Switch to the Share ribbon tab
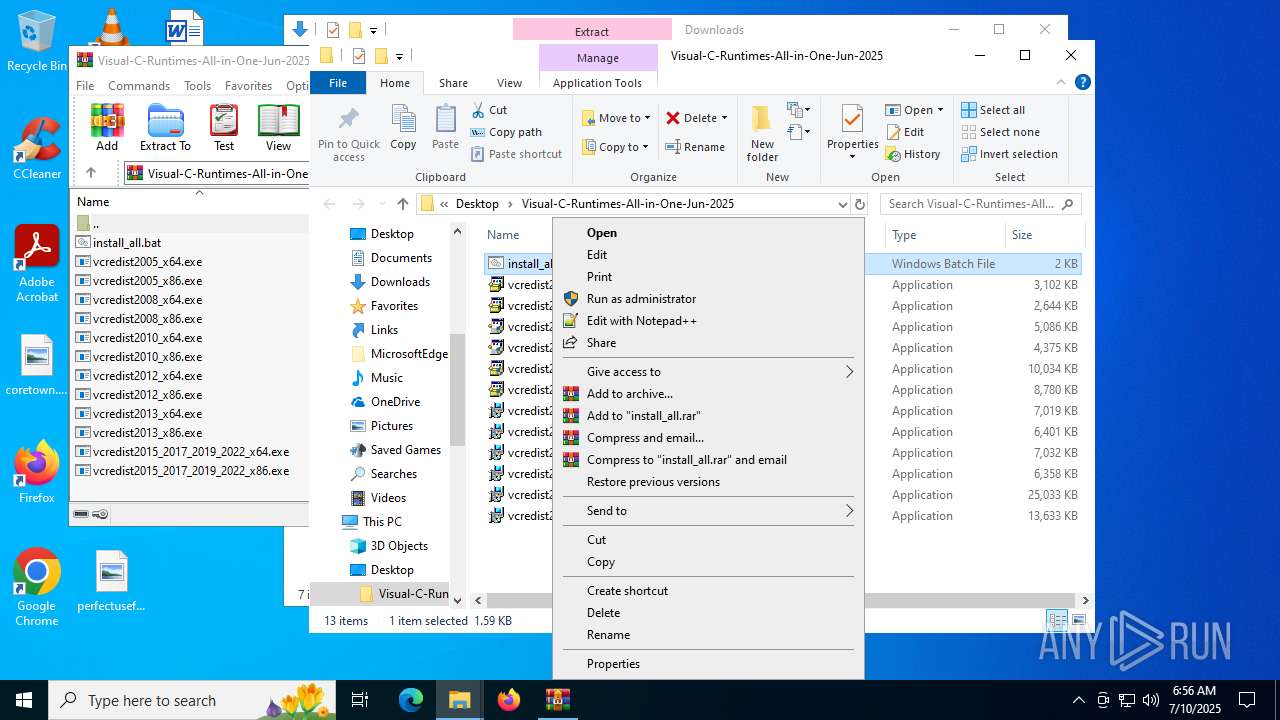Image resolution: width=1280 pixels, height=720 pixels. tap(453, 83)
